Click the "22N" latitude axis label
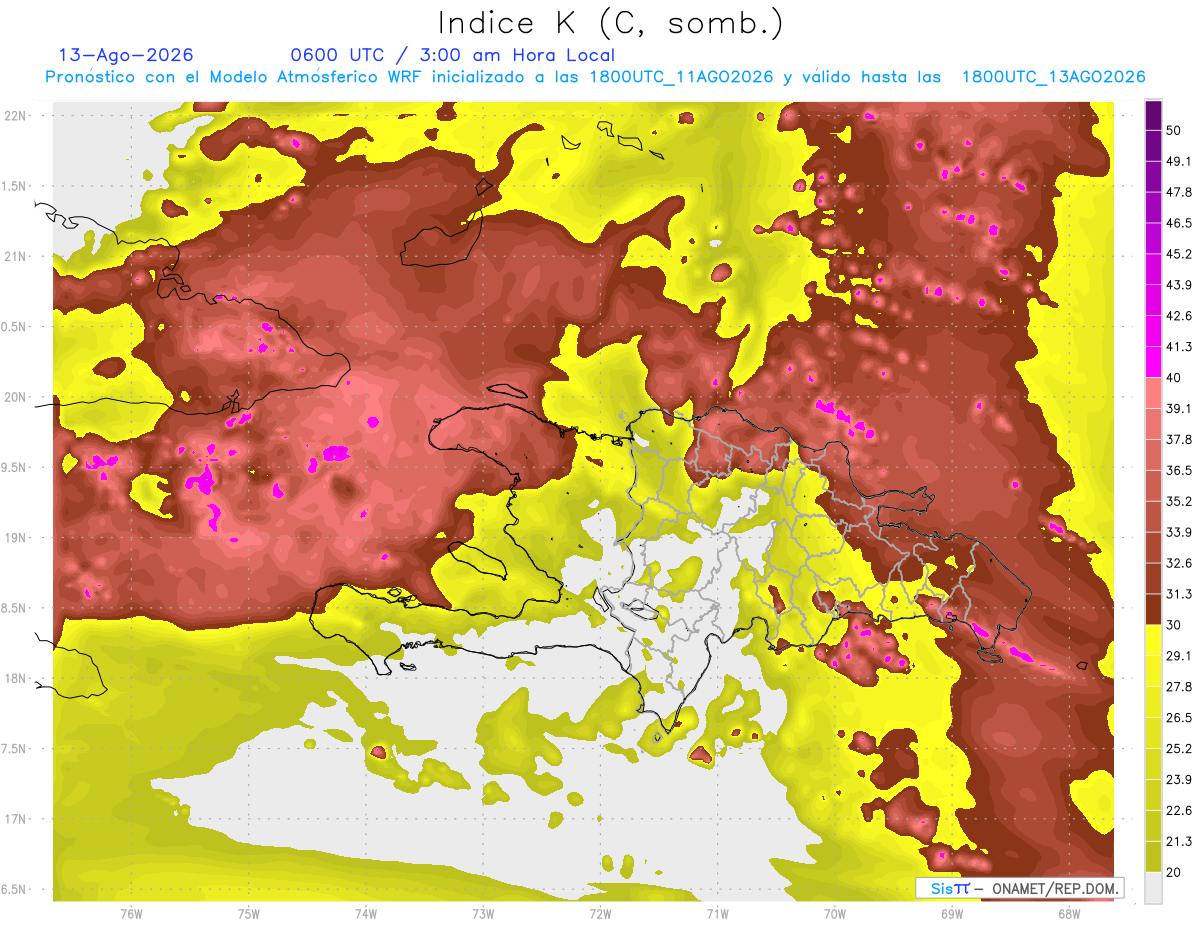Image resolution: width=1200 pixels, height=927 pixels. coord(16,116)
